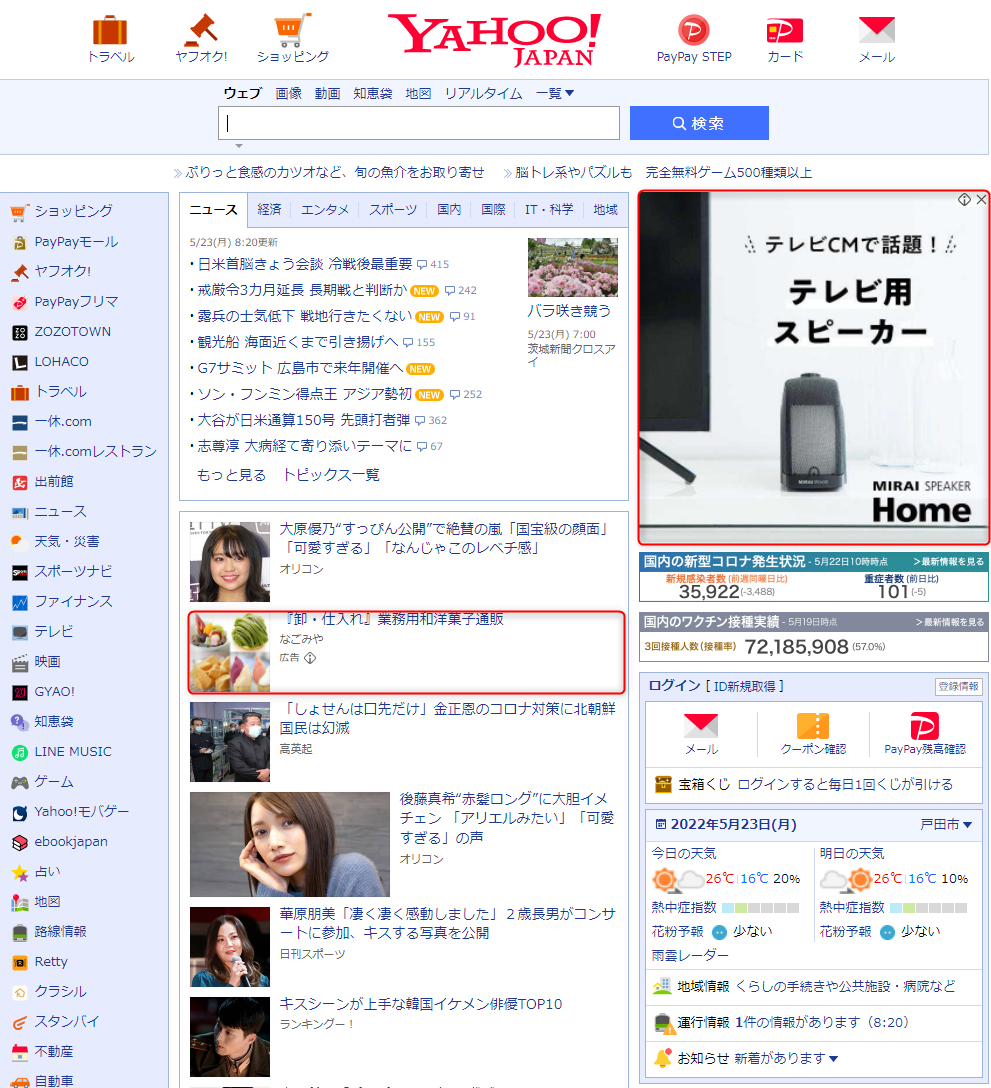This screenshot has height=1088, width=991.
Task: Switch to the スポーツ news tab
Action: [393, 210]
